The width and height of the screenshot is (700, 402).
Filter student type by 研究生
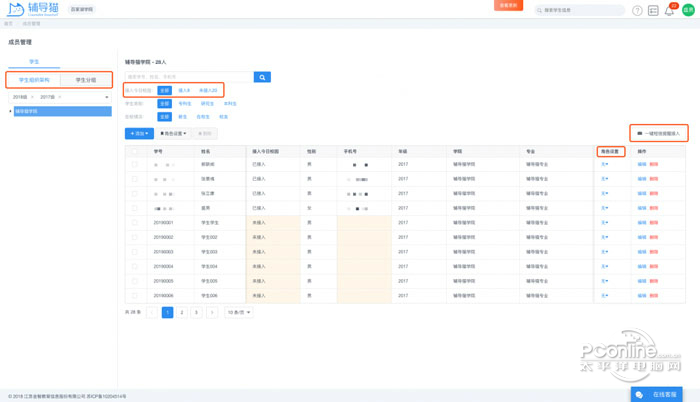(x=207, y=104)
